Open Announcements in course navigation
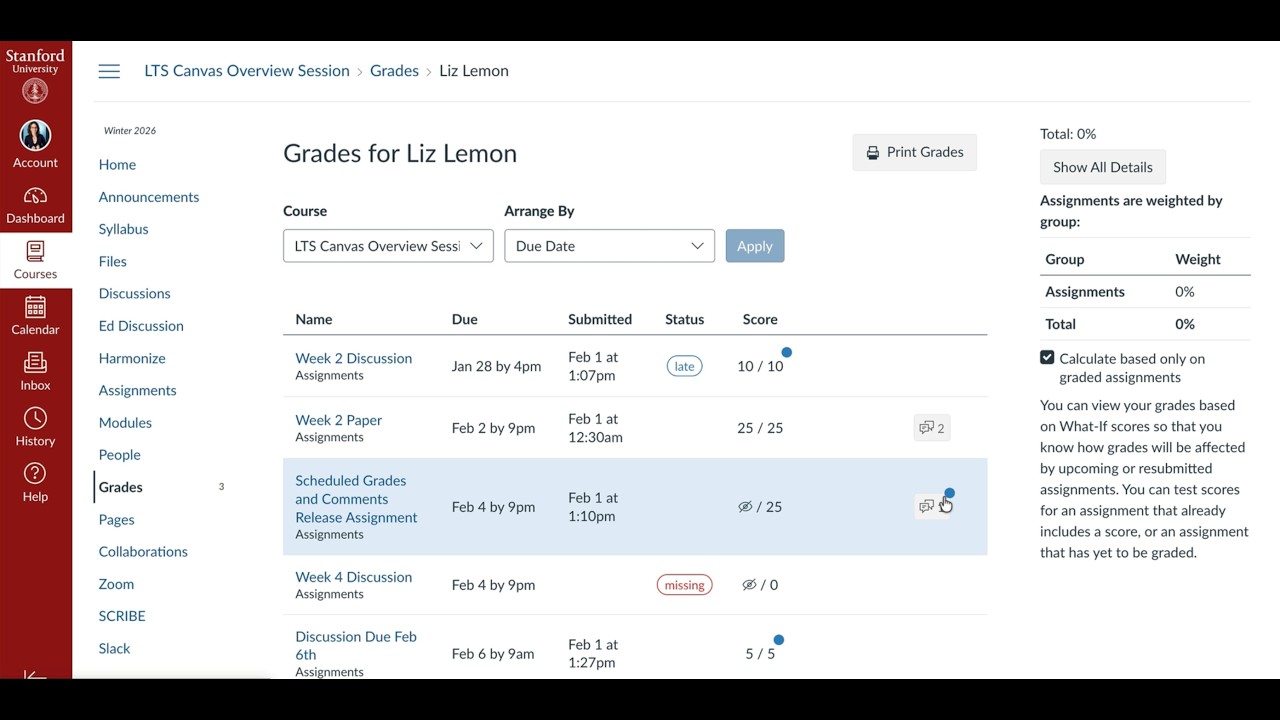The height and width of the screenshot is (720, 1280). (x=149, y=197)
